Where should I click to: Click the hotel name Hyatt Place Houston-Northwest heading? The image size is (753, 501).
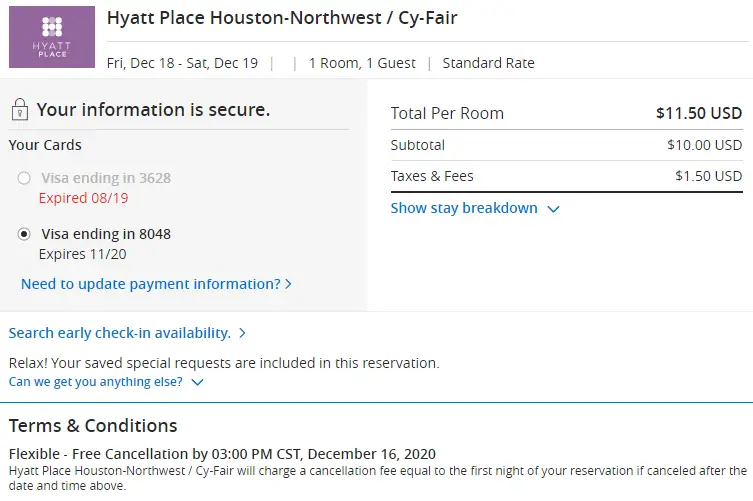click(282, 19)
